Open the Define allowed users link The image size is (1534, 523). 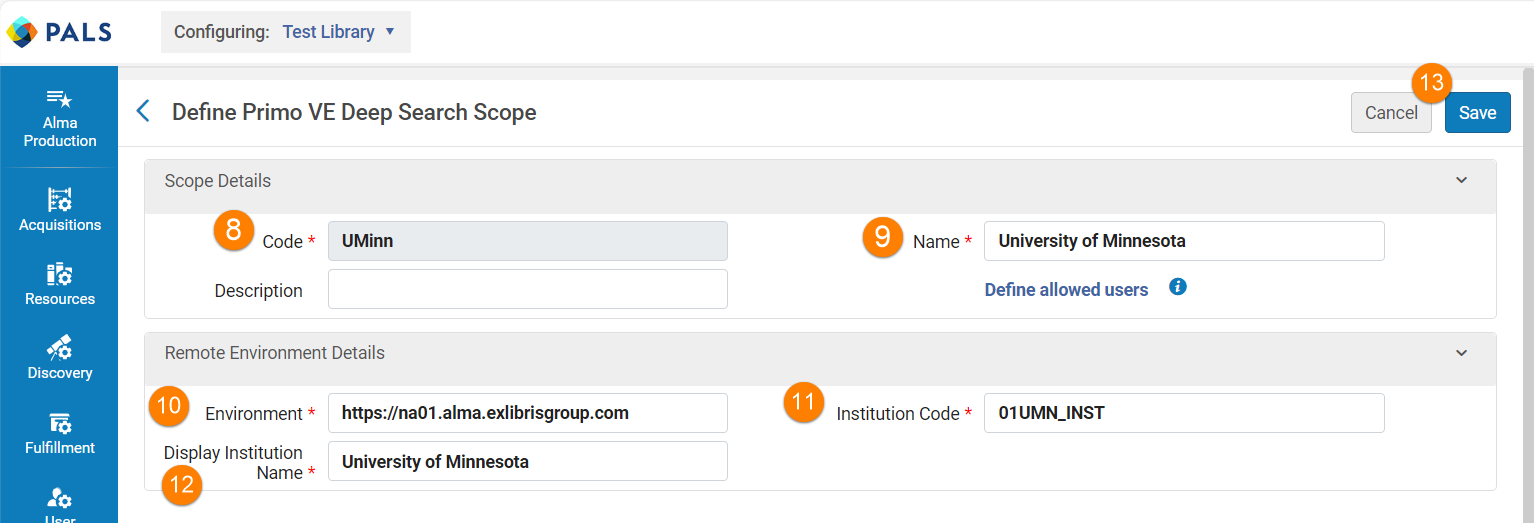point(1066,290)
